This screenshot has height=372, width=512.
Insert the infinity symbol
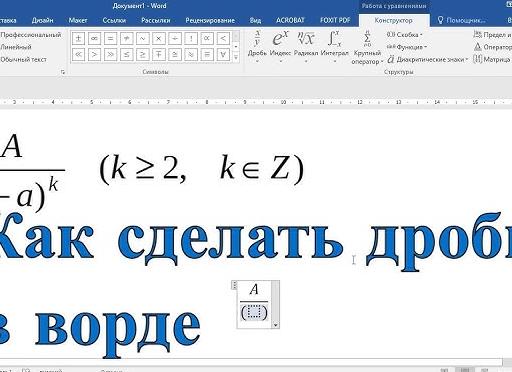94,38
